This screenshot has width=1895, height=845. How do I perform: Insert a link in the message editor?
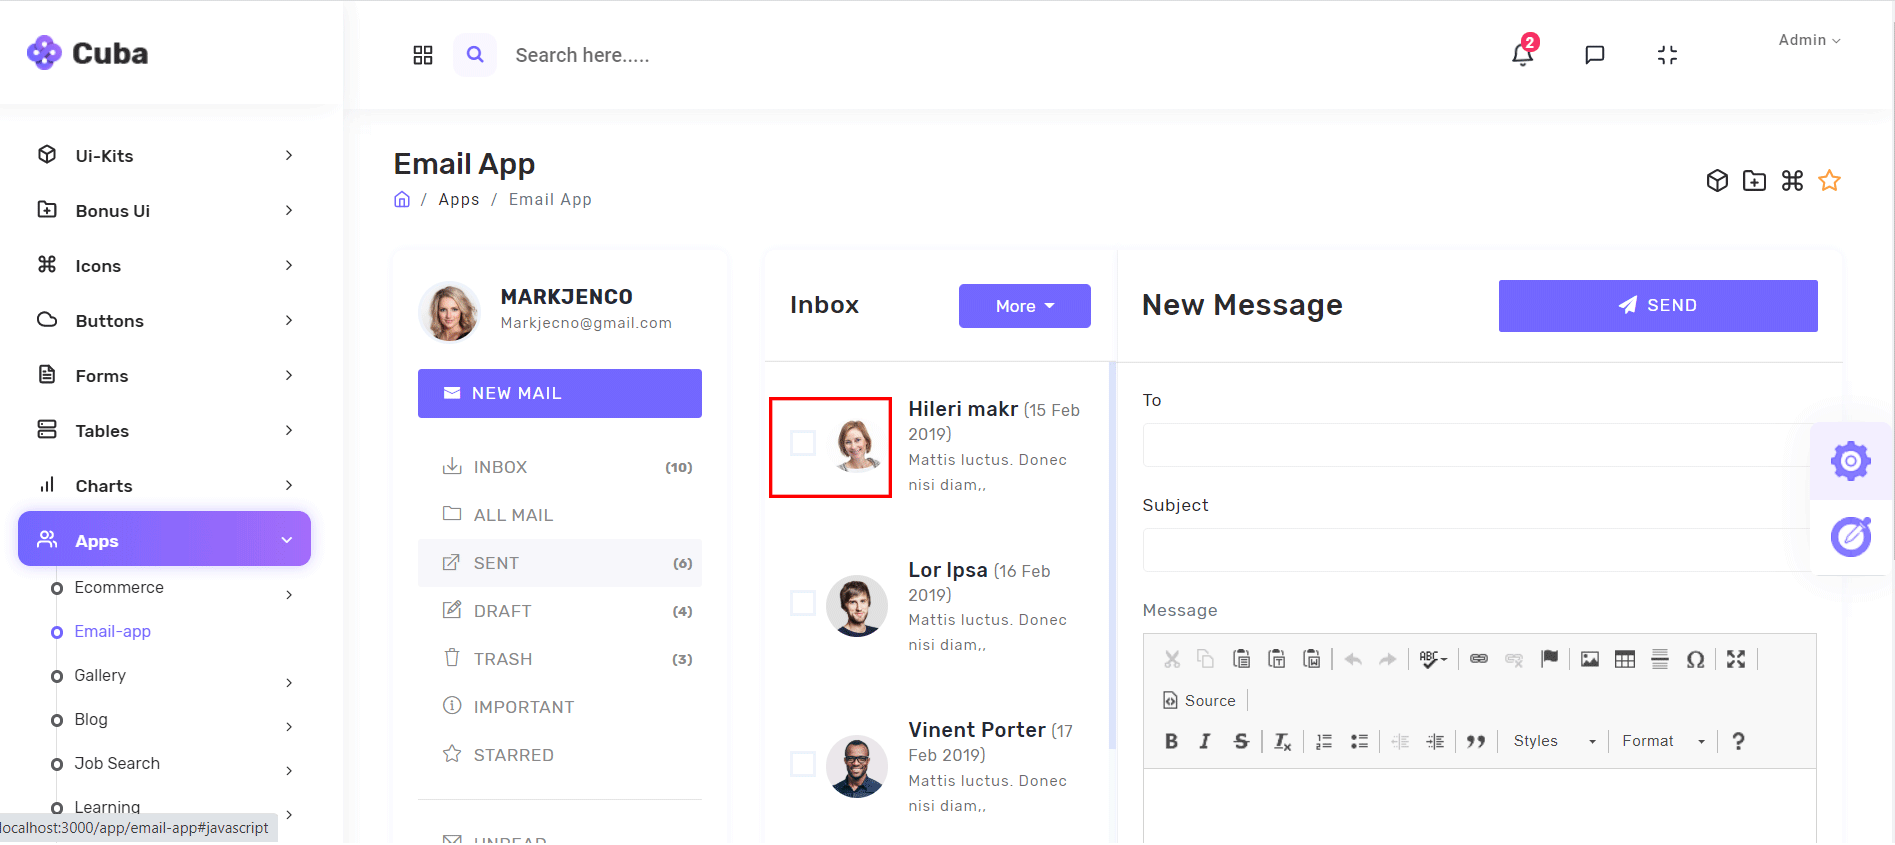[x=1479, y=659]
